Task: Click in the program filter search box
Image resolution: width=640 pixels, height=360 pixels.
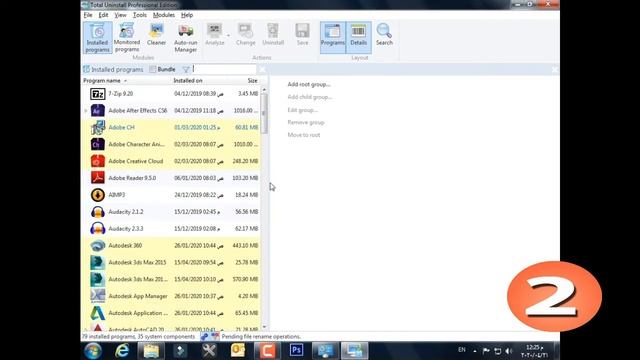Action: click(x=224, y=69)
